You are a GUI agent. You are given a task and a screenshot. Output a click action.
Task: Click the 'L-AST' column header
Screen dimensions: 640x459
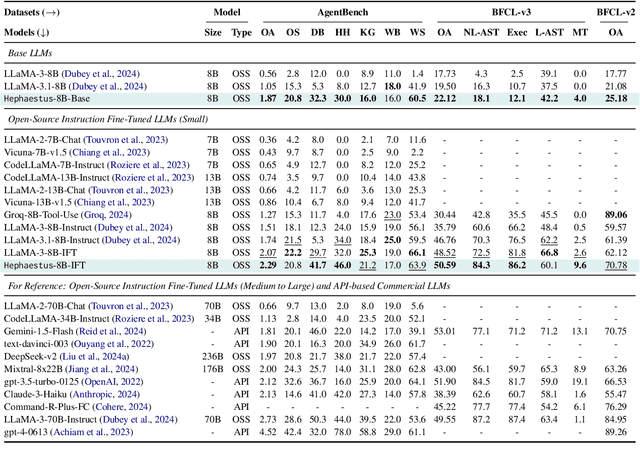point(549,32)
